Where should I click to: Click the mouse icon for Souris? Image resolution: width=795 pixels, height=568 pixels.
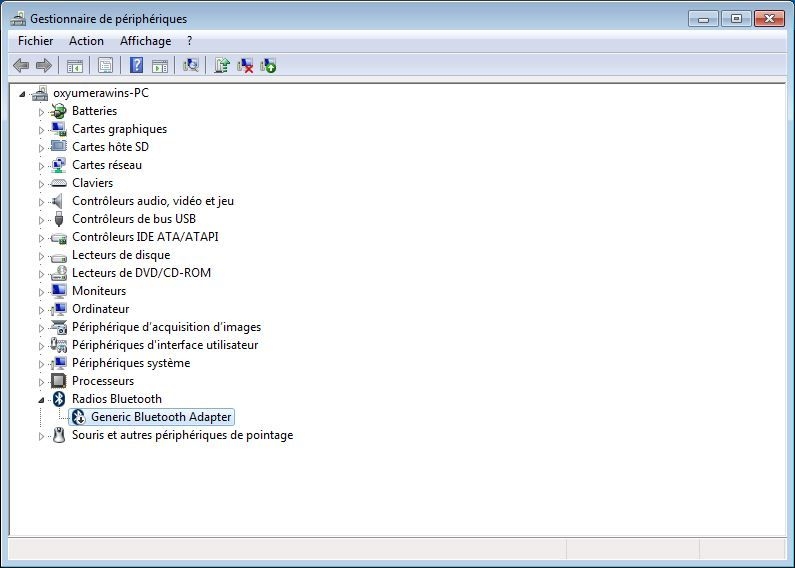point(59,435)
